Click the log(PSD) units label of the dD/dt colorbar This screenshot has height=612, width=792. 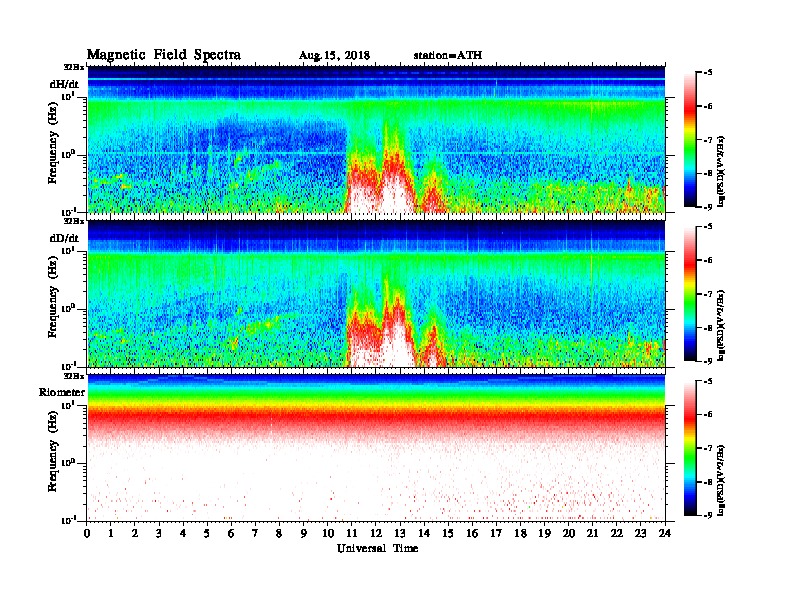721,325
